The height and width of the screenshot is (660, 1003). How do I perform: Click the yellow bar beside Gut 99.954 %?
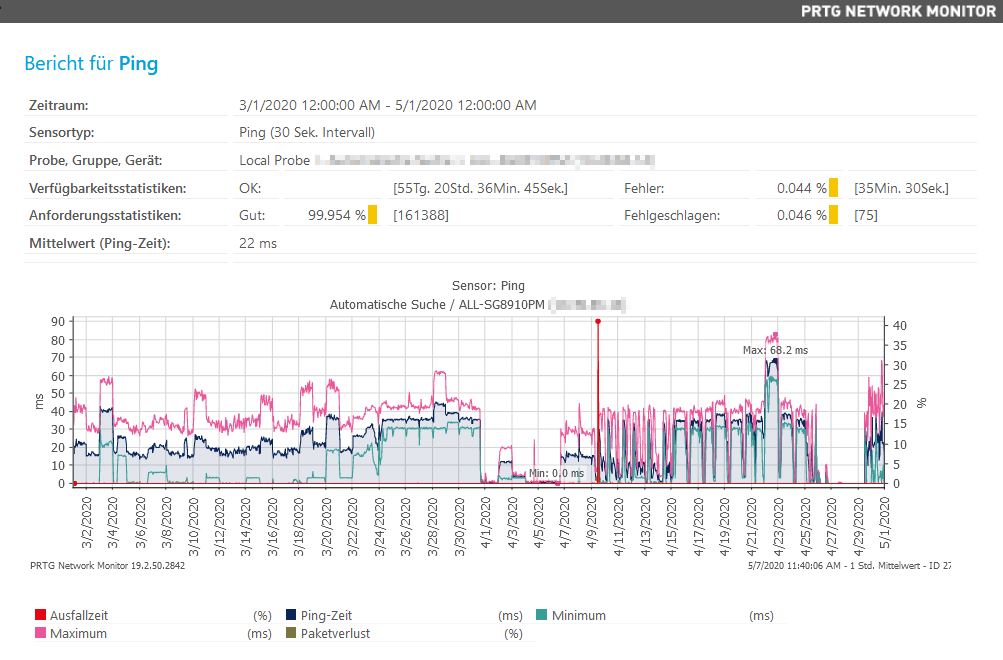click(x=372, y=215)
